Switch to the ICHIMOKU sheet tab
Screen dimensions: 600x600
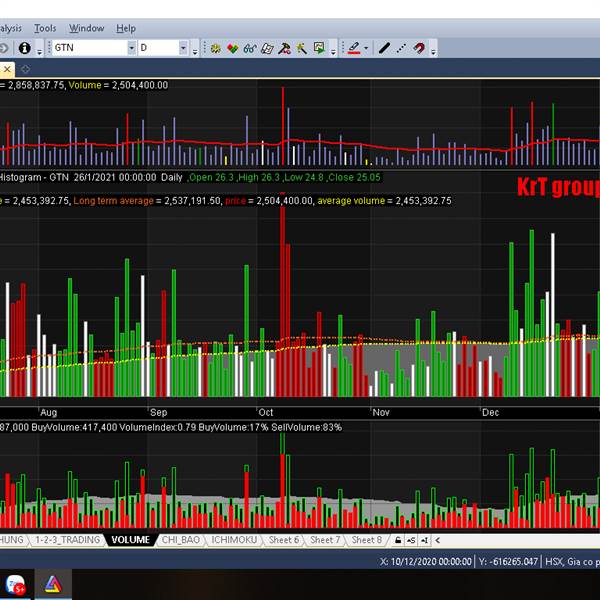click(235, 540)
